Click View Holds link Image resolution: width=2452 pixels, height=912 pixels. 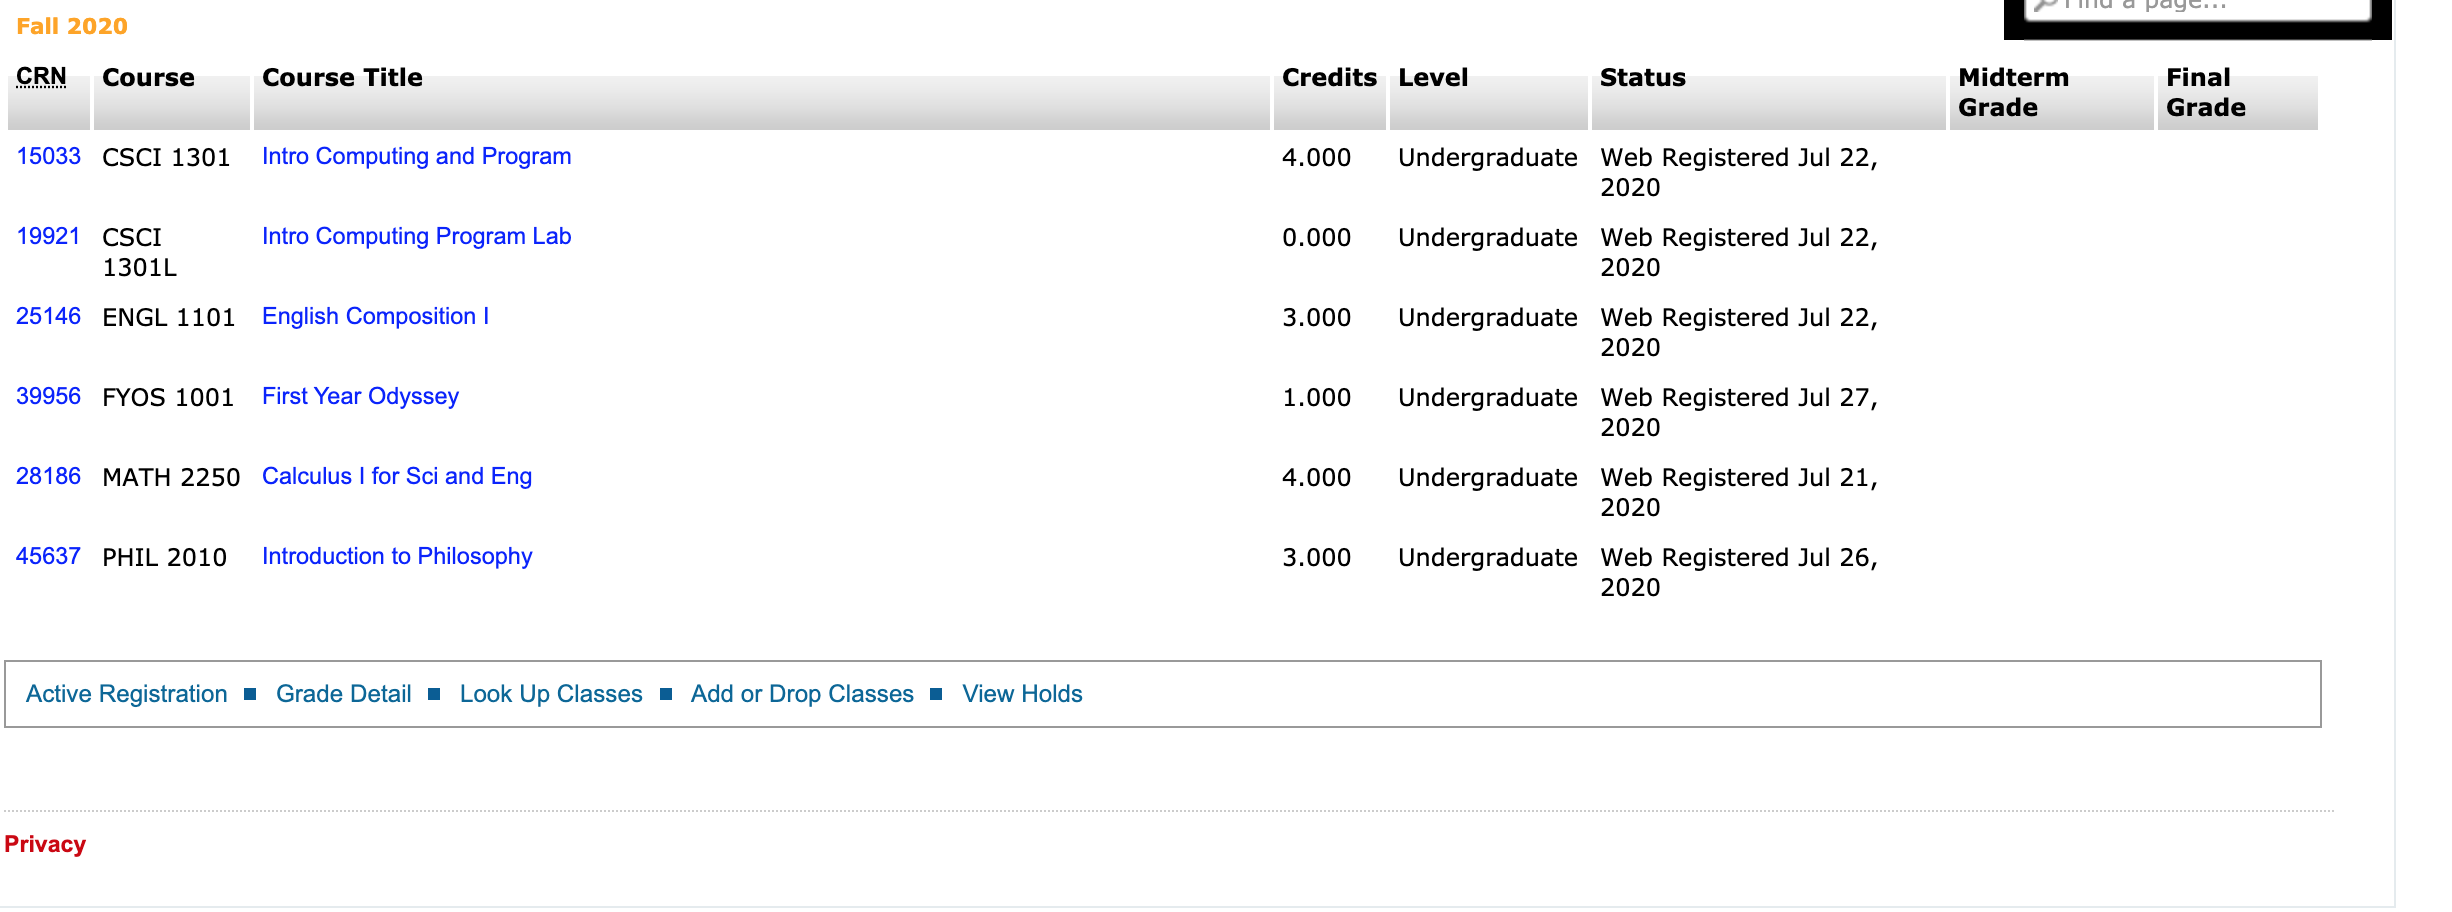1022,694
